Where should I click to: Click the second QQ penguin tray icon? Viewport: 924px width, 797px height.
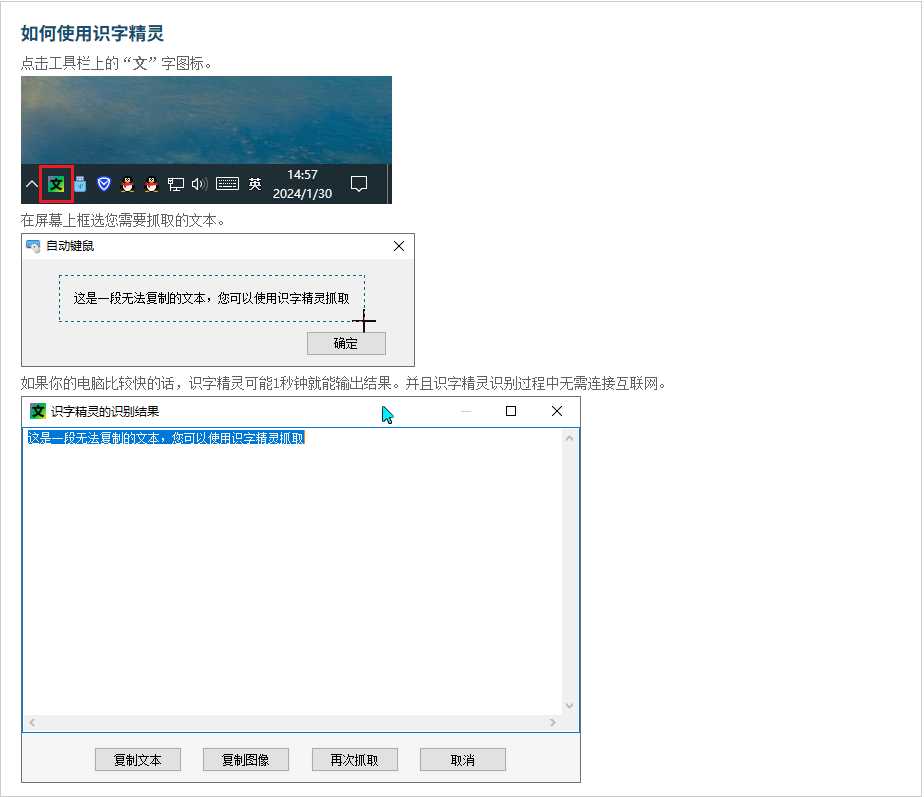151,183
